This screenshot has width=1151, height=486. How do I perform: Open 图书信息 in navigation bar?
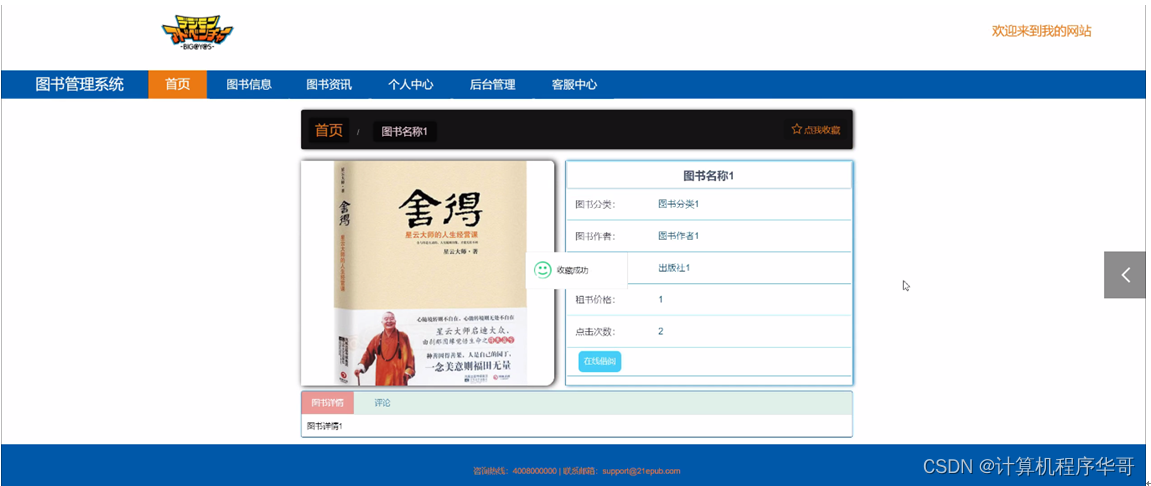[x=250, y=84]
